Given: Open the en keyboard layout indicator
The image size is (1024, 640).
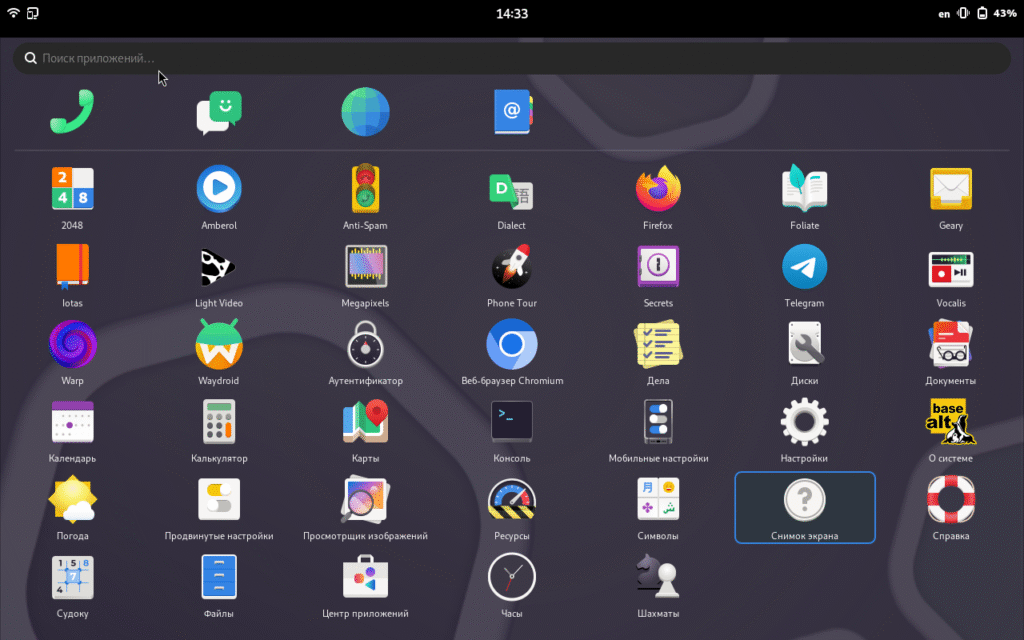Looking at the screenshot, I should click(944, 14).
